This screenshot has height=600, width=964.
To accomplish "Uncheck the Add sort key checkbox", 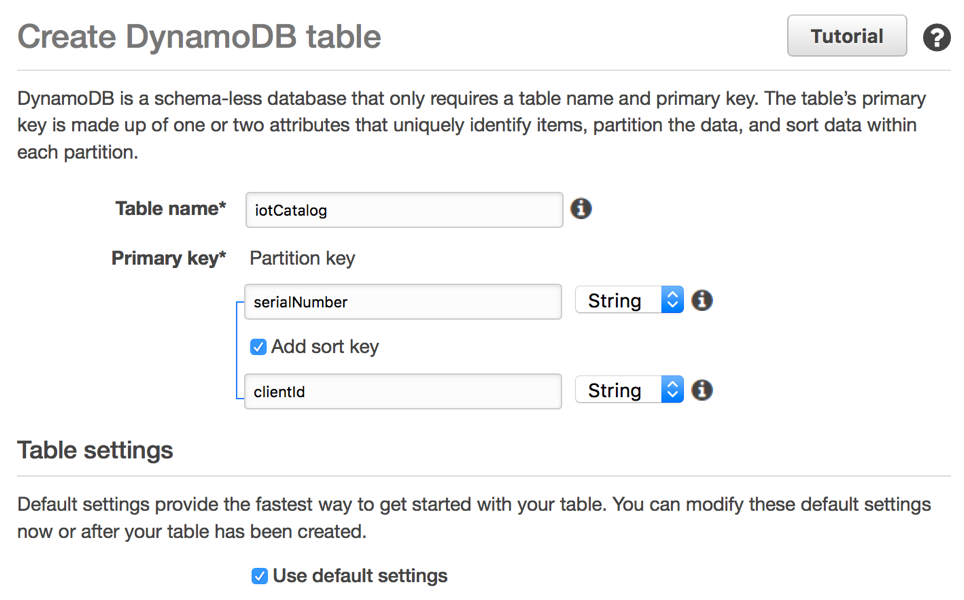I will (258, 347).
